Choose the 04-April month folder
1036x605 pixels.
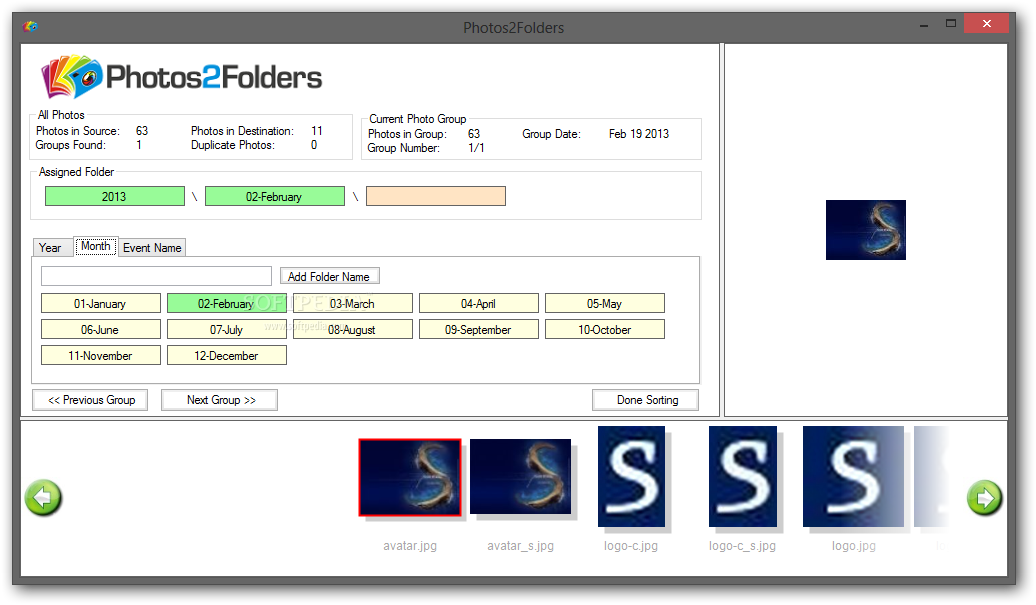click(479, 303)
